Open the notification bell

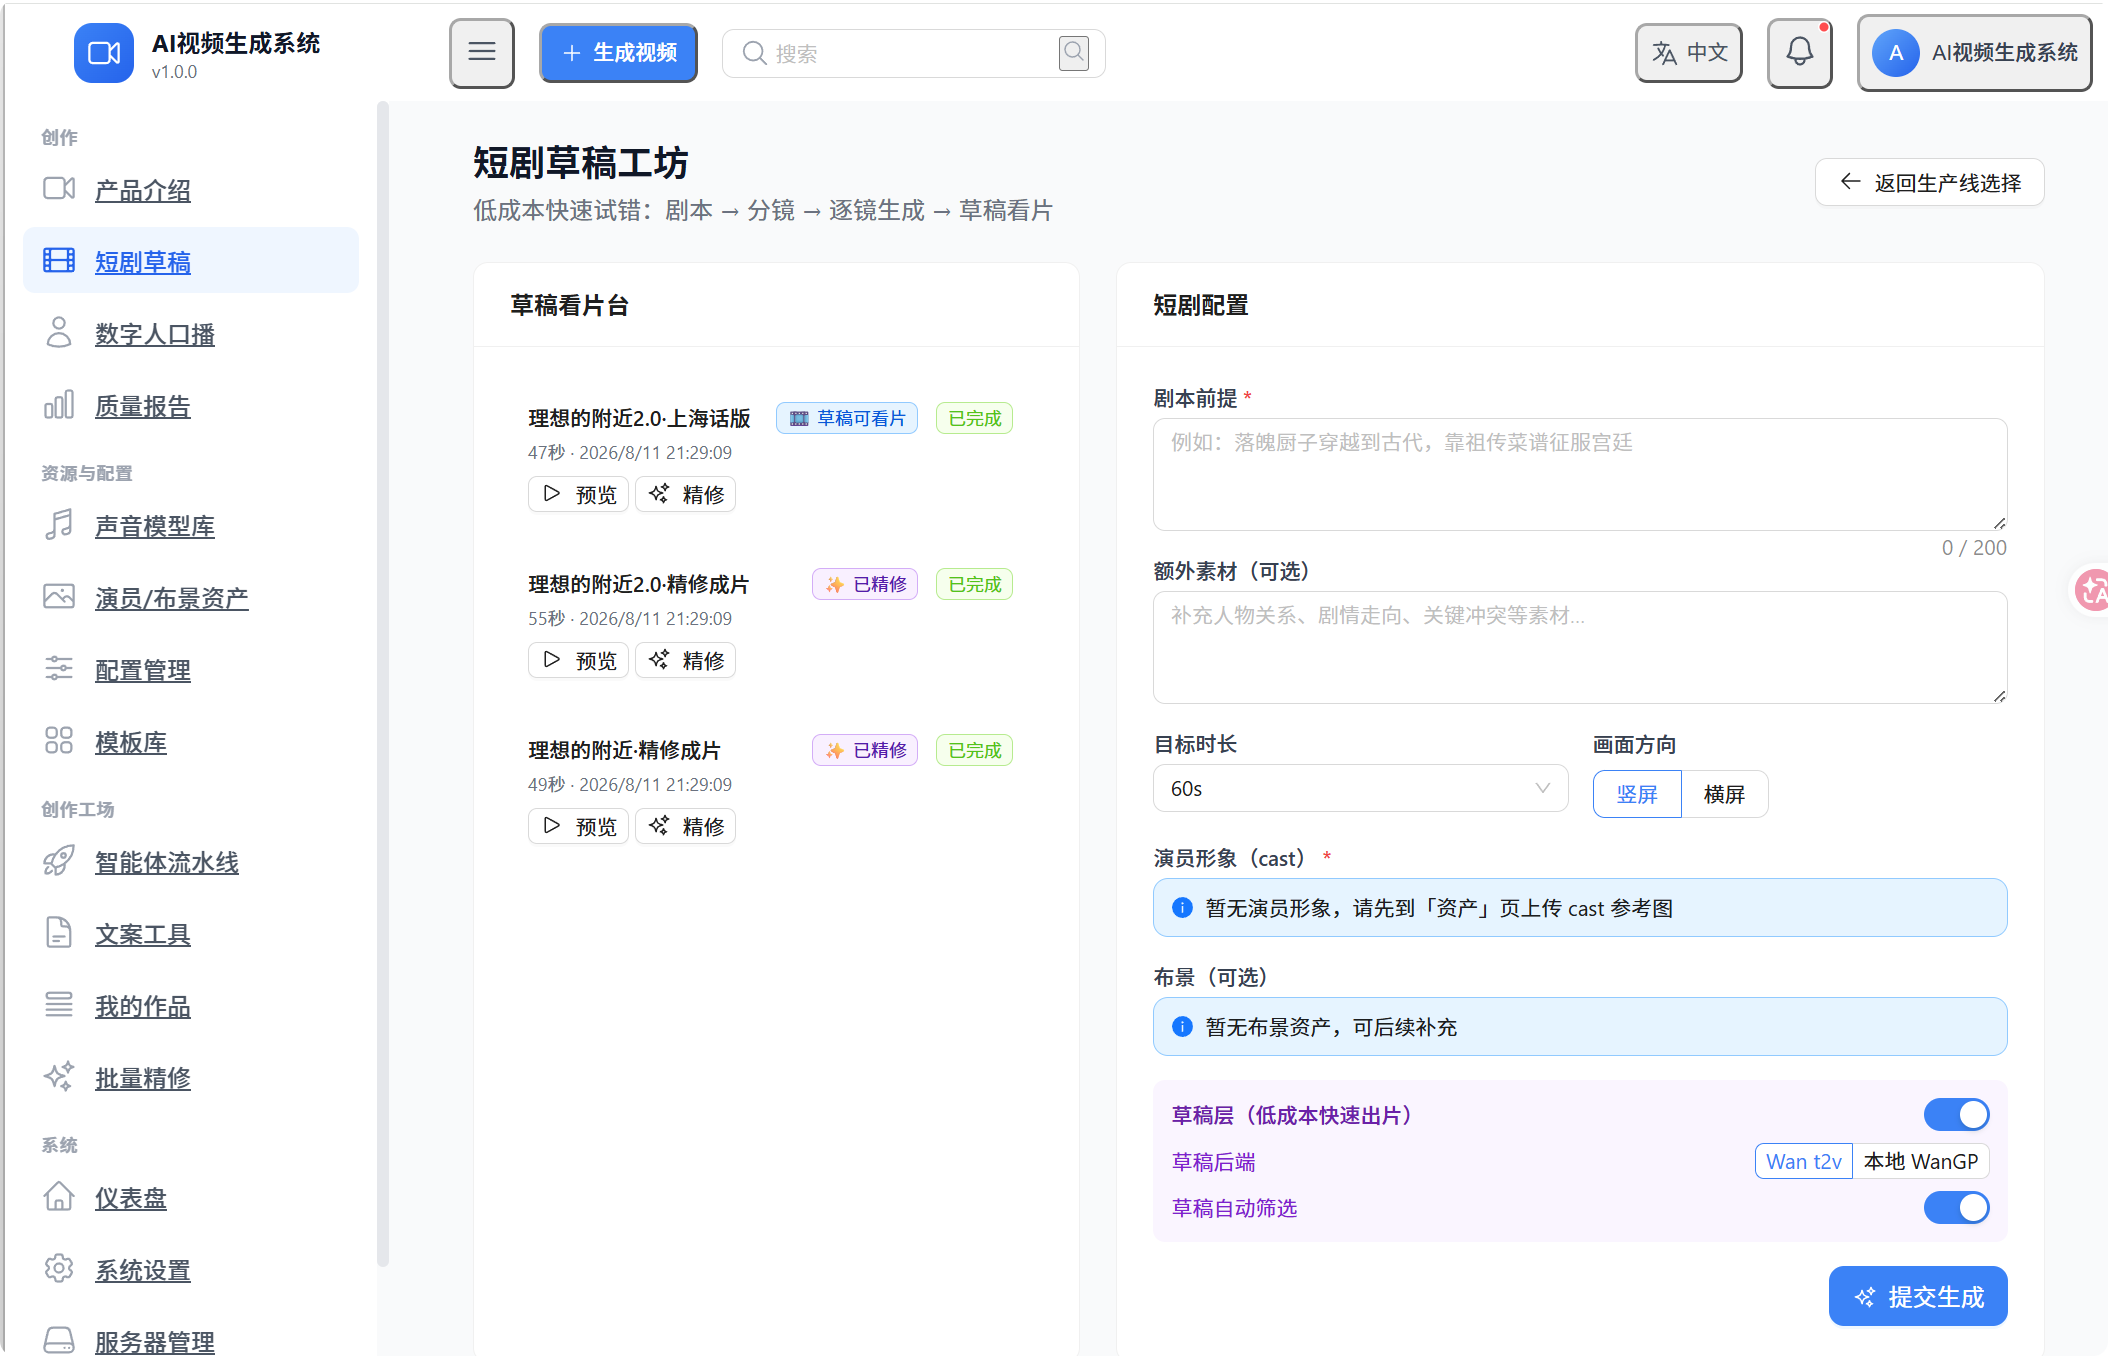(1799, 53)
